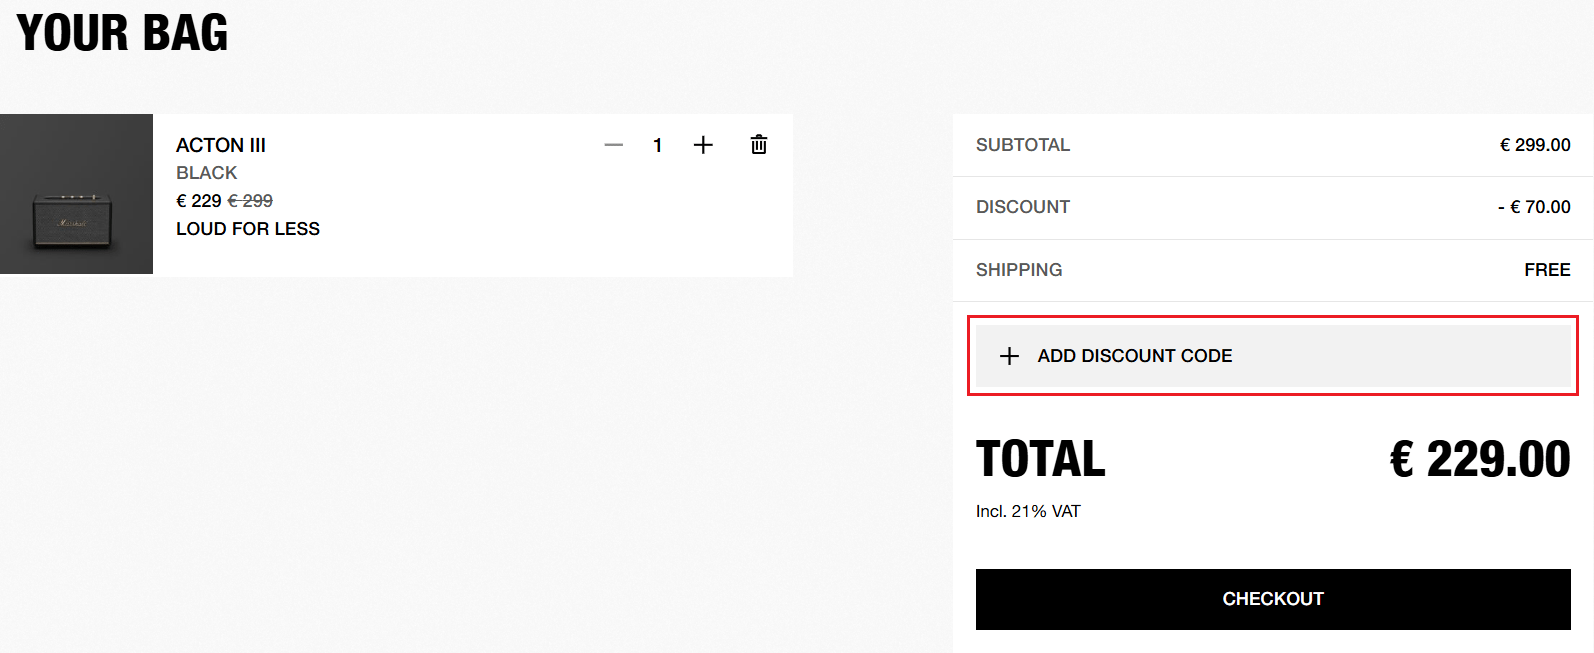Open the ACTON III product title link
Viewport: 1594px width, 653px height.
click(221, 145)
